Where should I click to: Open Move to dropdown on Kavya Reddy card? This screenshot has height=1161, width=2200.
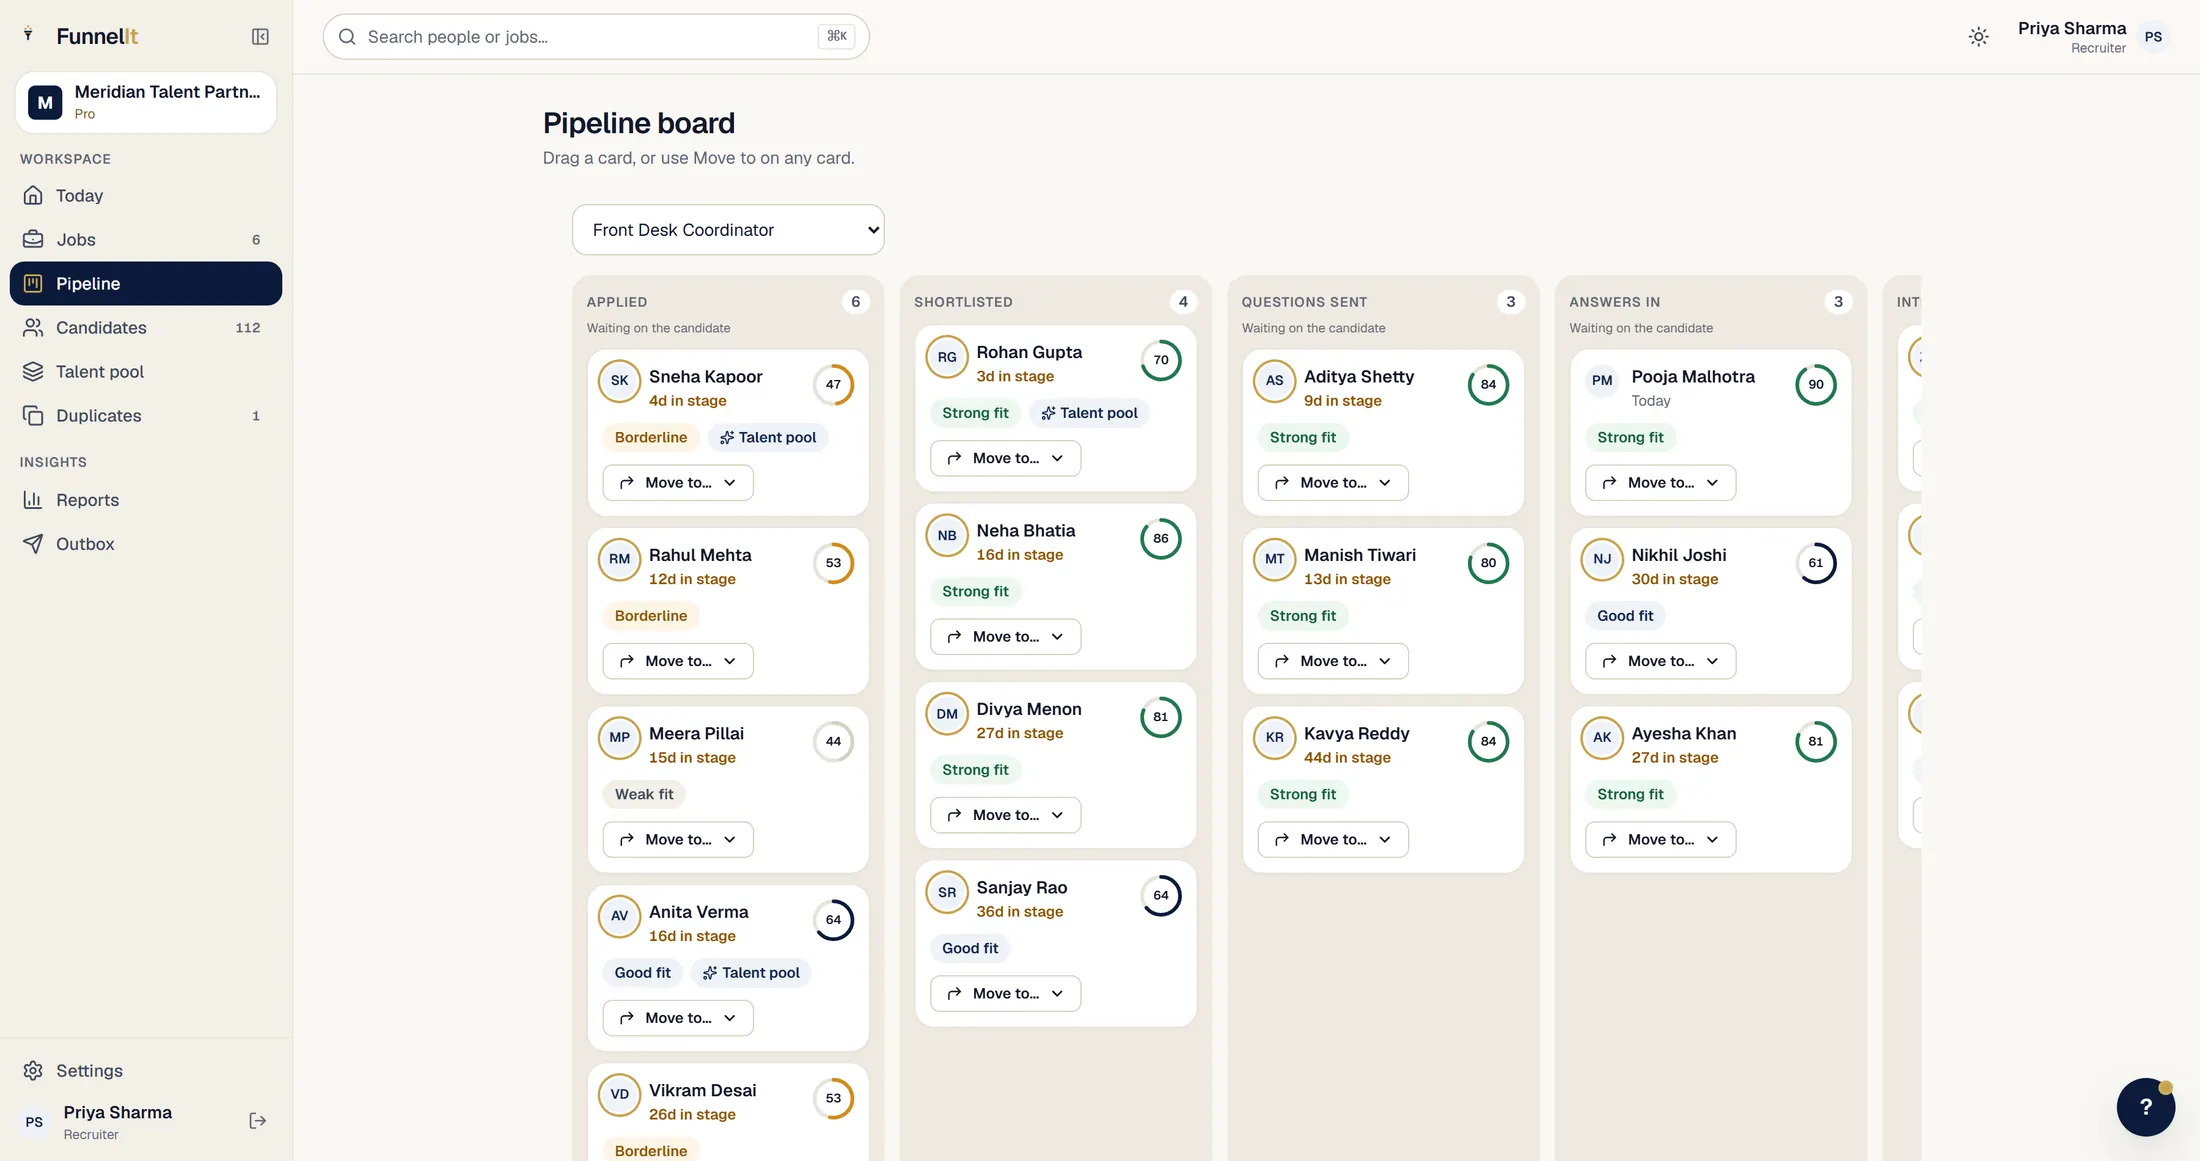(x=1333, y=840)
